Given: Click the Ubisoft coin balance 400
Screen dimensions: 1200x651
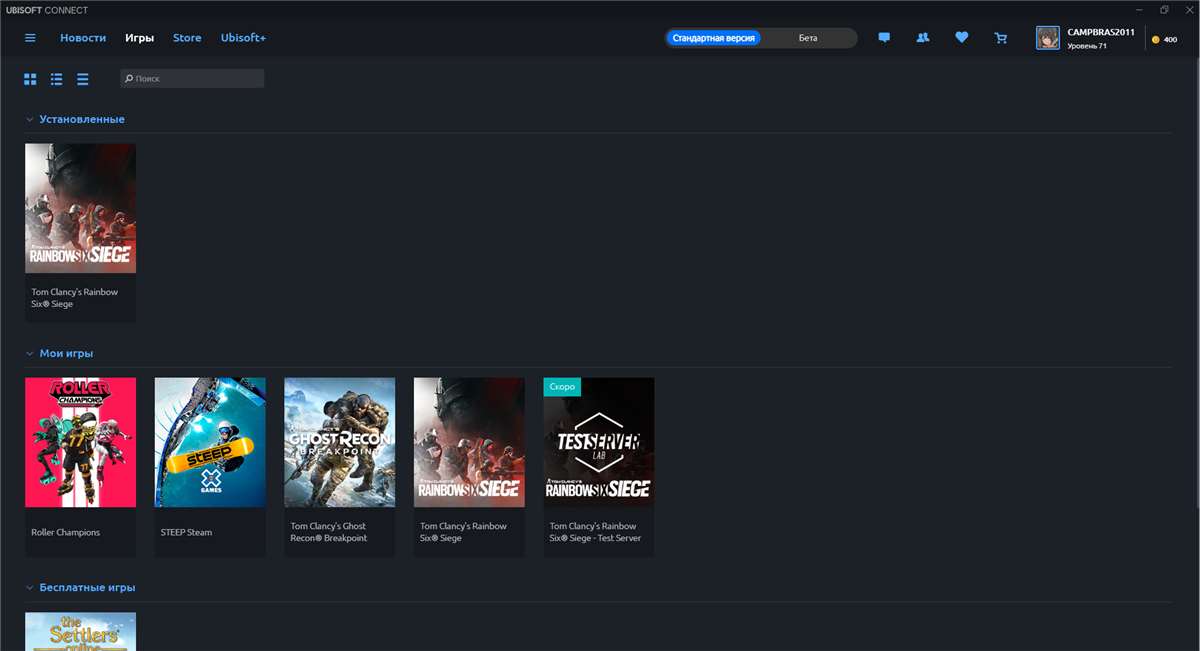Looking at the screenshot, I should 1164,39.
